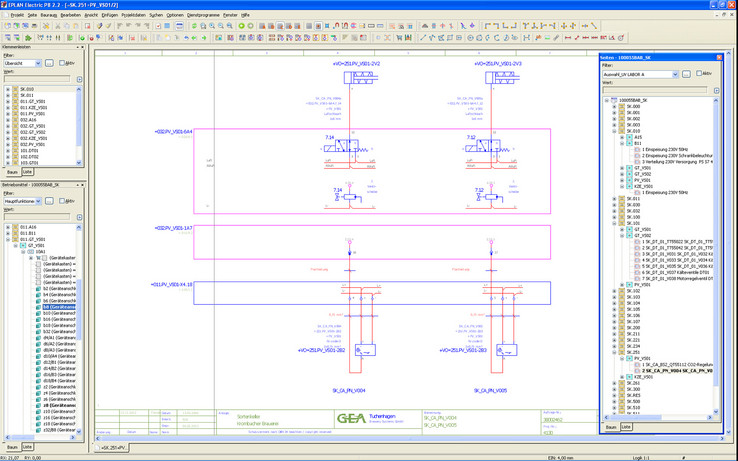Screen dimensions: 738x461
Task: Expand the SK.010 node in Klemmenleisten tree
Action: click(8, 89)
